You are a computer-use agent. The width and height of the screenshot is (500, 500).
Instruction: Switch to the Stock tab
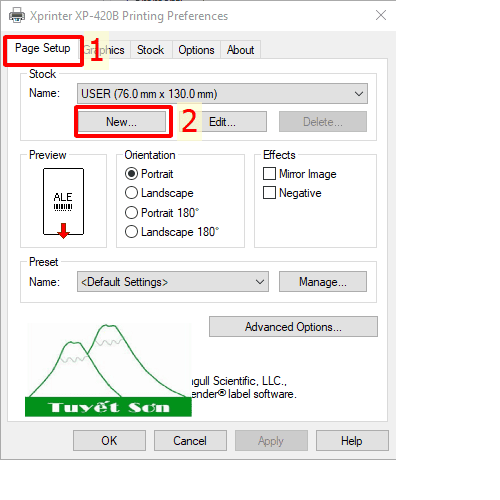150,50
